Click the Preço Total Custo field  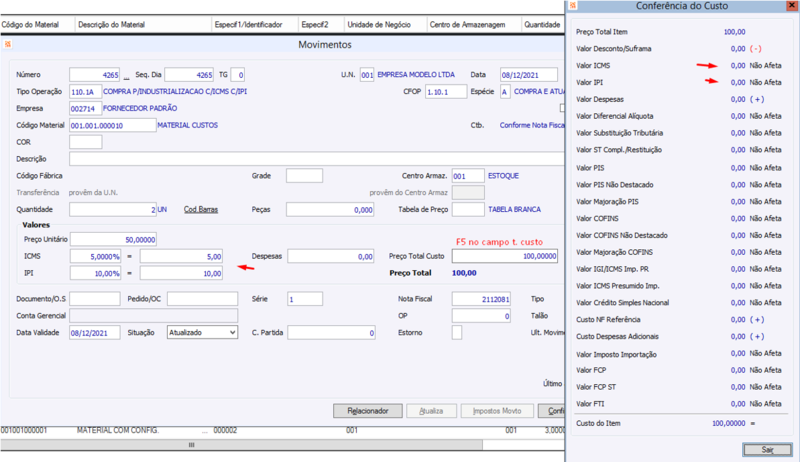click(x=505, y=256)
